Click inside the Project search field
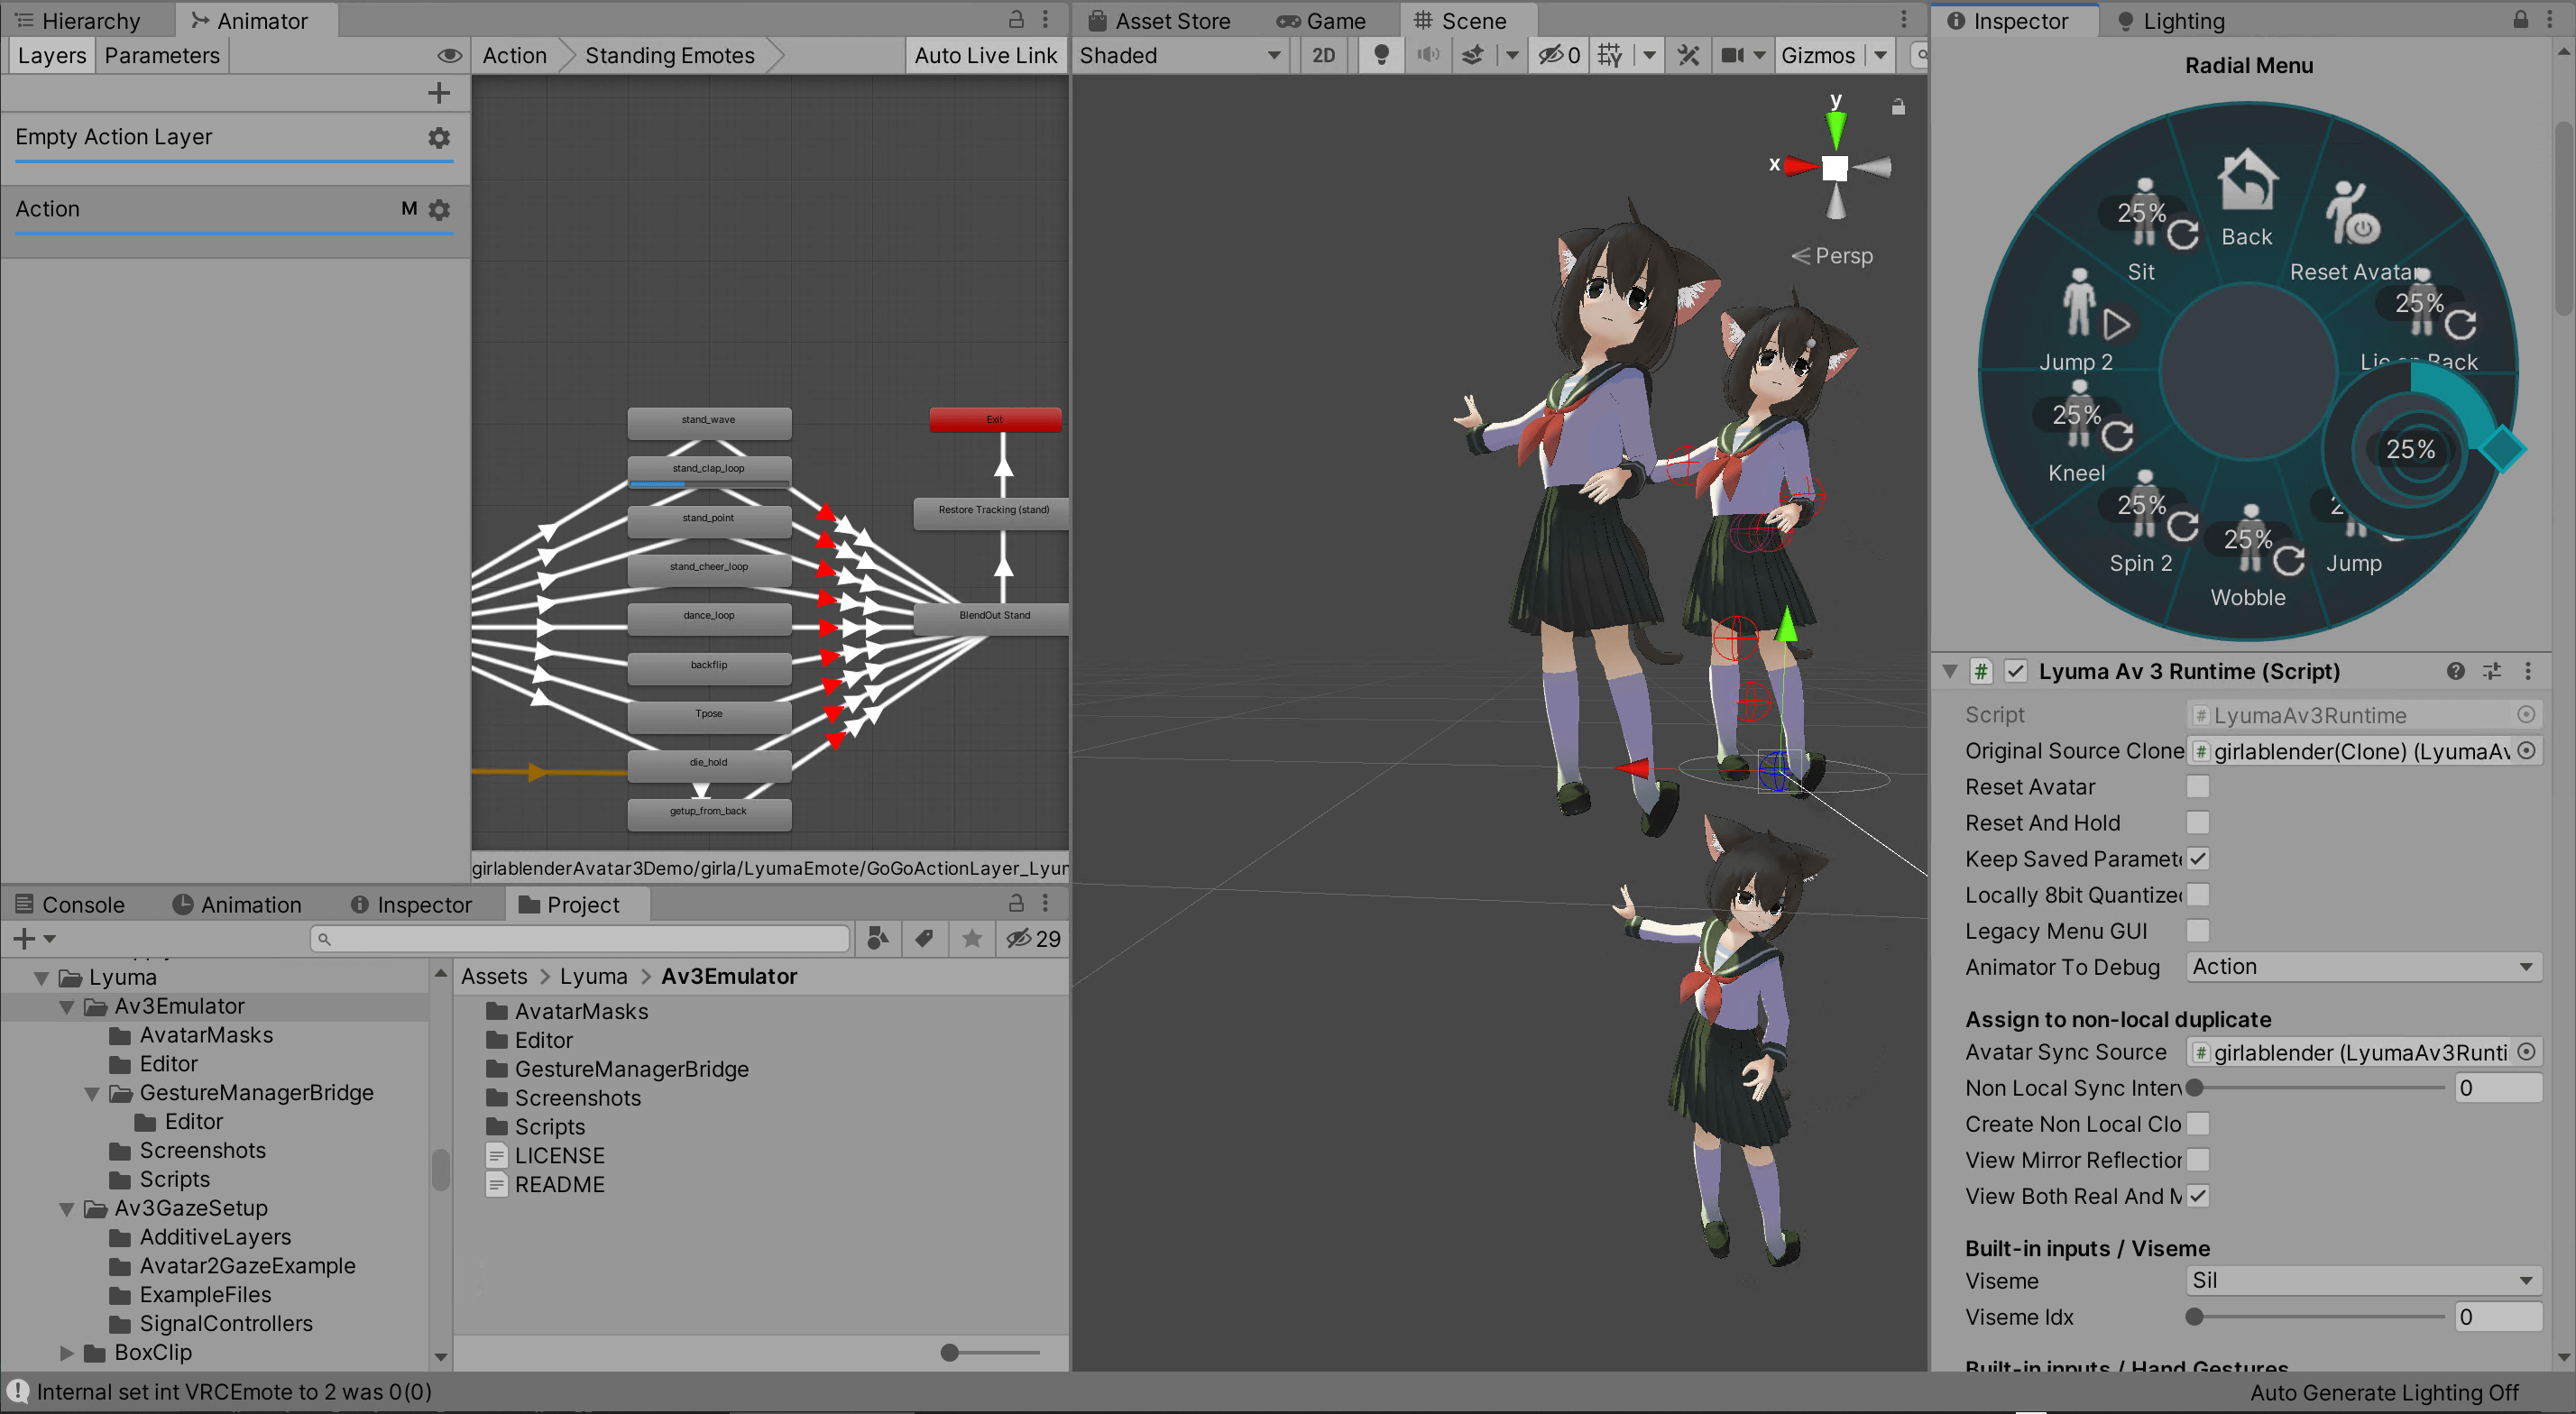The image size is (2576, 1414). click(x=580, y=938)
